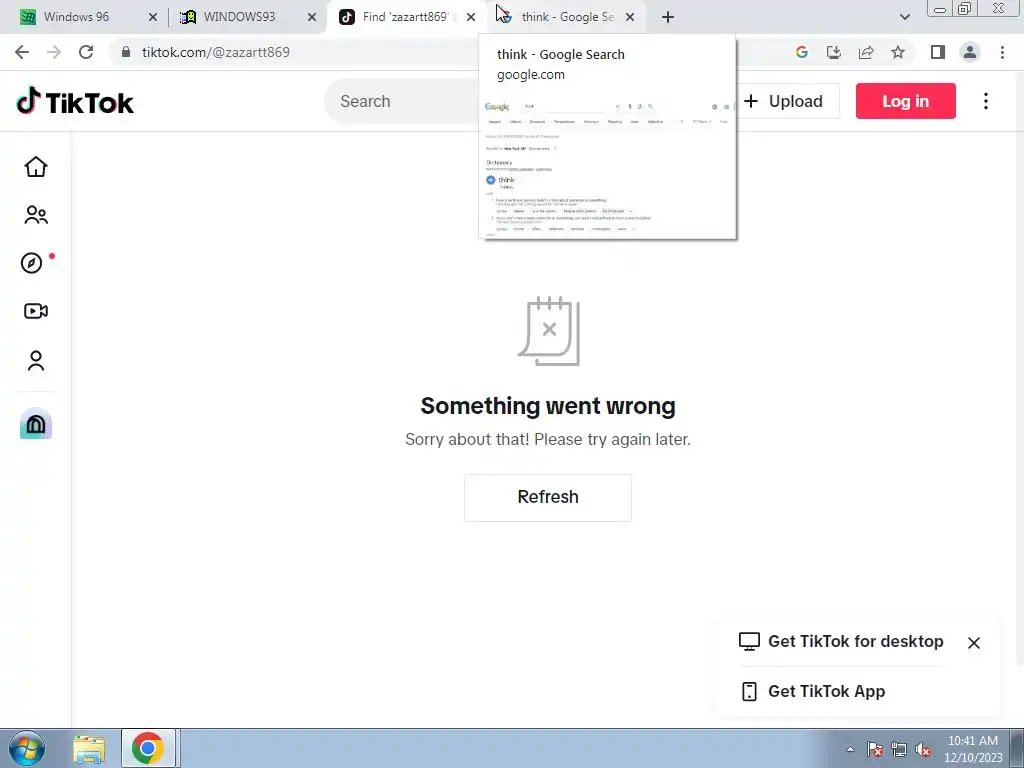Open the Windows Start orb
1024x768 pixels.
[x=27, y=748]
